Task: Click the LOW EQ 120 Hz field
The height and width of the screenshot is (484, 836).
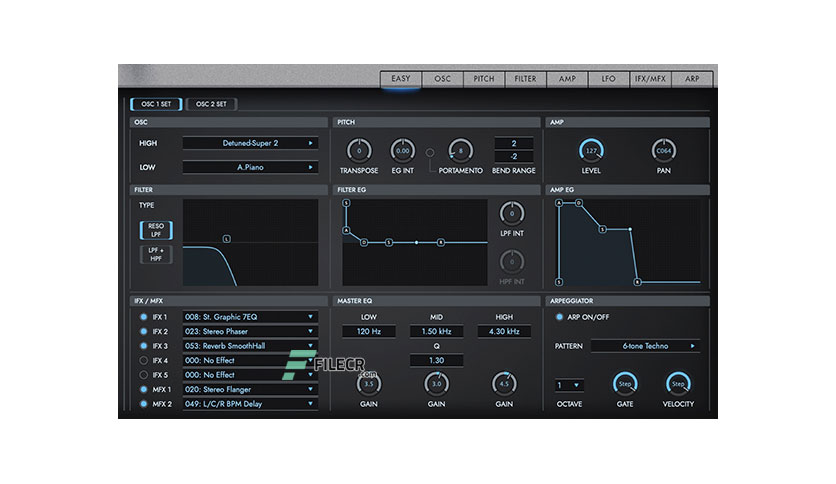Action: tap(368, 332)
